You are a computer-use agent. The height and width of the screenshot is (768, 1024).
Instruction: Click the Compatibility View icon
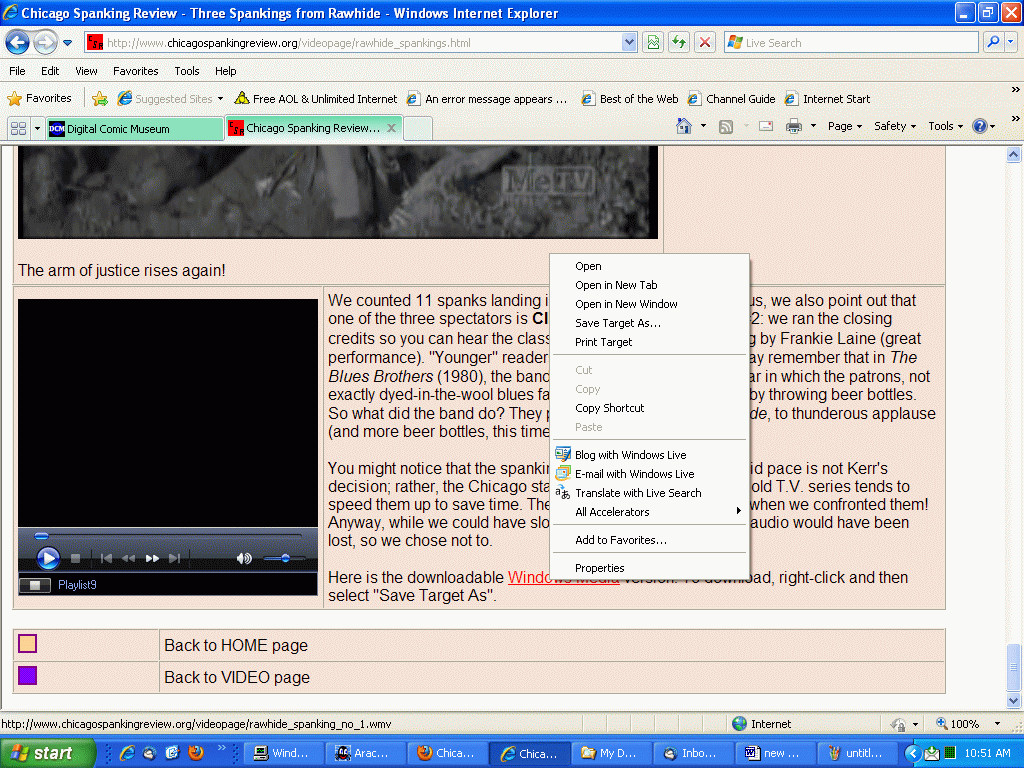tap(653, 43)
